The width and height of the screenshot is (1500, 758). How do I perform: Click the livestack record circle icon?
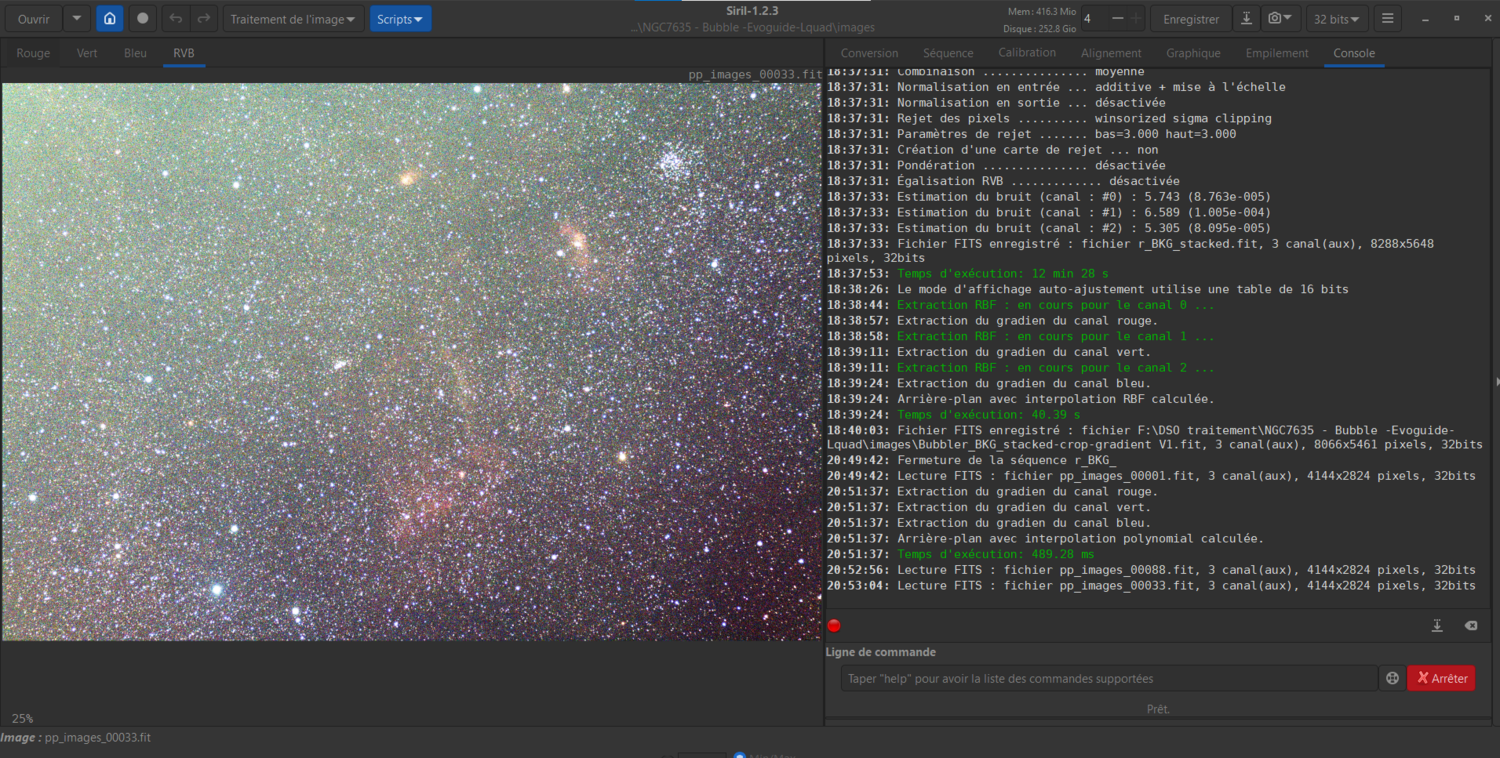143,19
